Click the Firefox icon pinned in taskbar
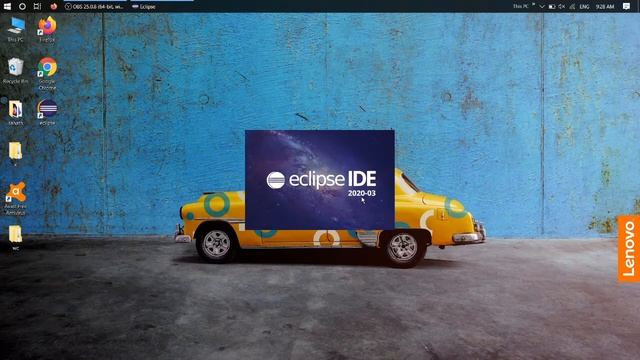Viewport: 640px width, 360px height. (x=53, y=7)
